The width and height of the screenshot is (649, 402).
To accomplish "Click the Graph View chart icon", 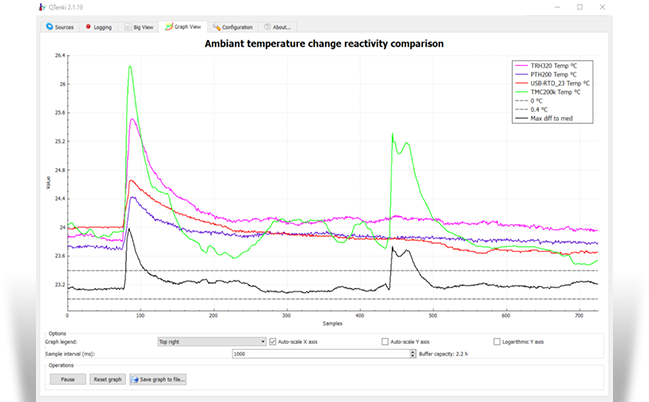I will click(x=170, y=27).
